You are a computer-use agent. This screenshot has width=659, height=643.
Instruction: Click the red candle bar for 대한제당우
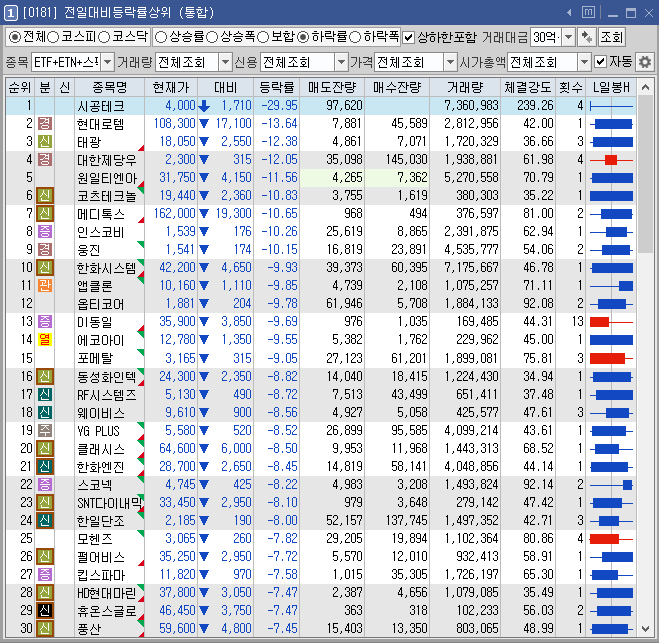pyautogui.click(x=611, y=160)
